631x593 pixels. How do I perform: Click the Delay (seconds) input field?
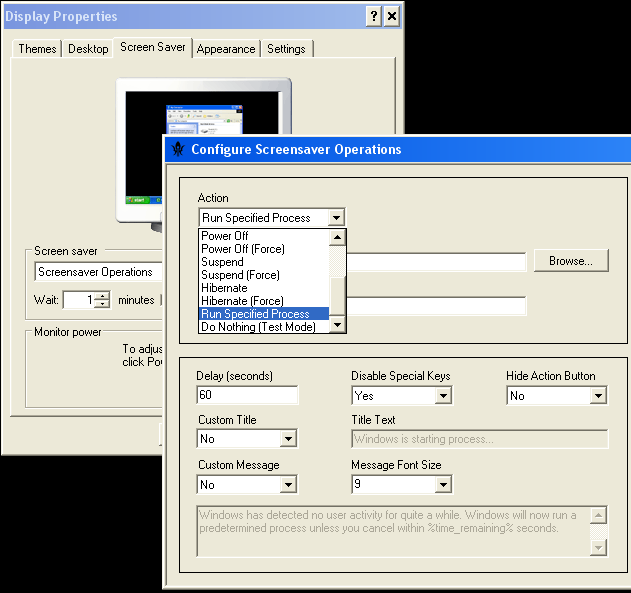point(247,395)
